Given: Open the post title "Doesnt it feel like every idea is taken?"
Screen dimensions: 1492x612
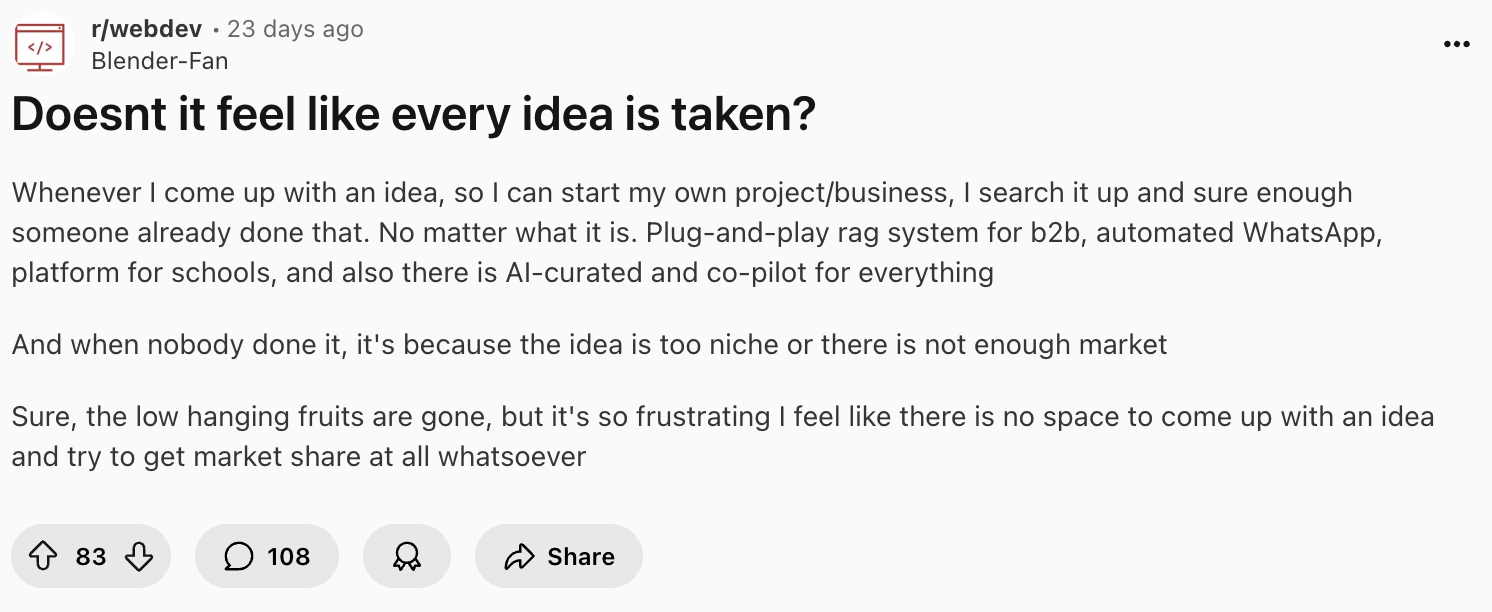Looking at the screenshot, I should (414, 116).
